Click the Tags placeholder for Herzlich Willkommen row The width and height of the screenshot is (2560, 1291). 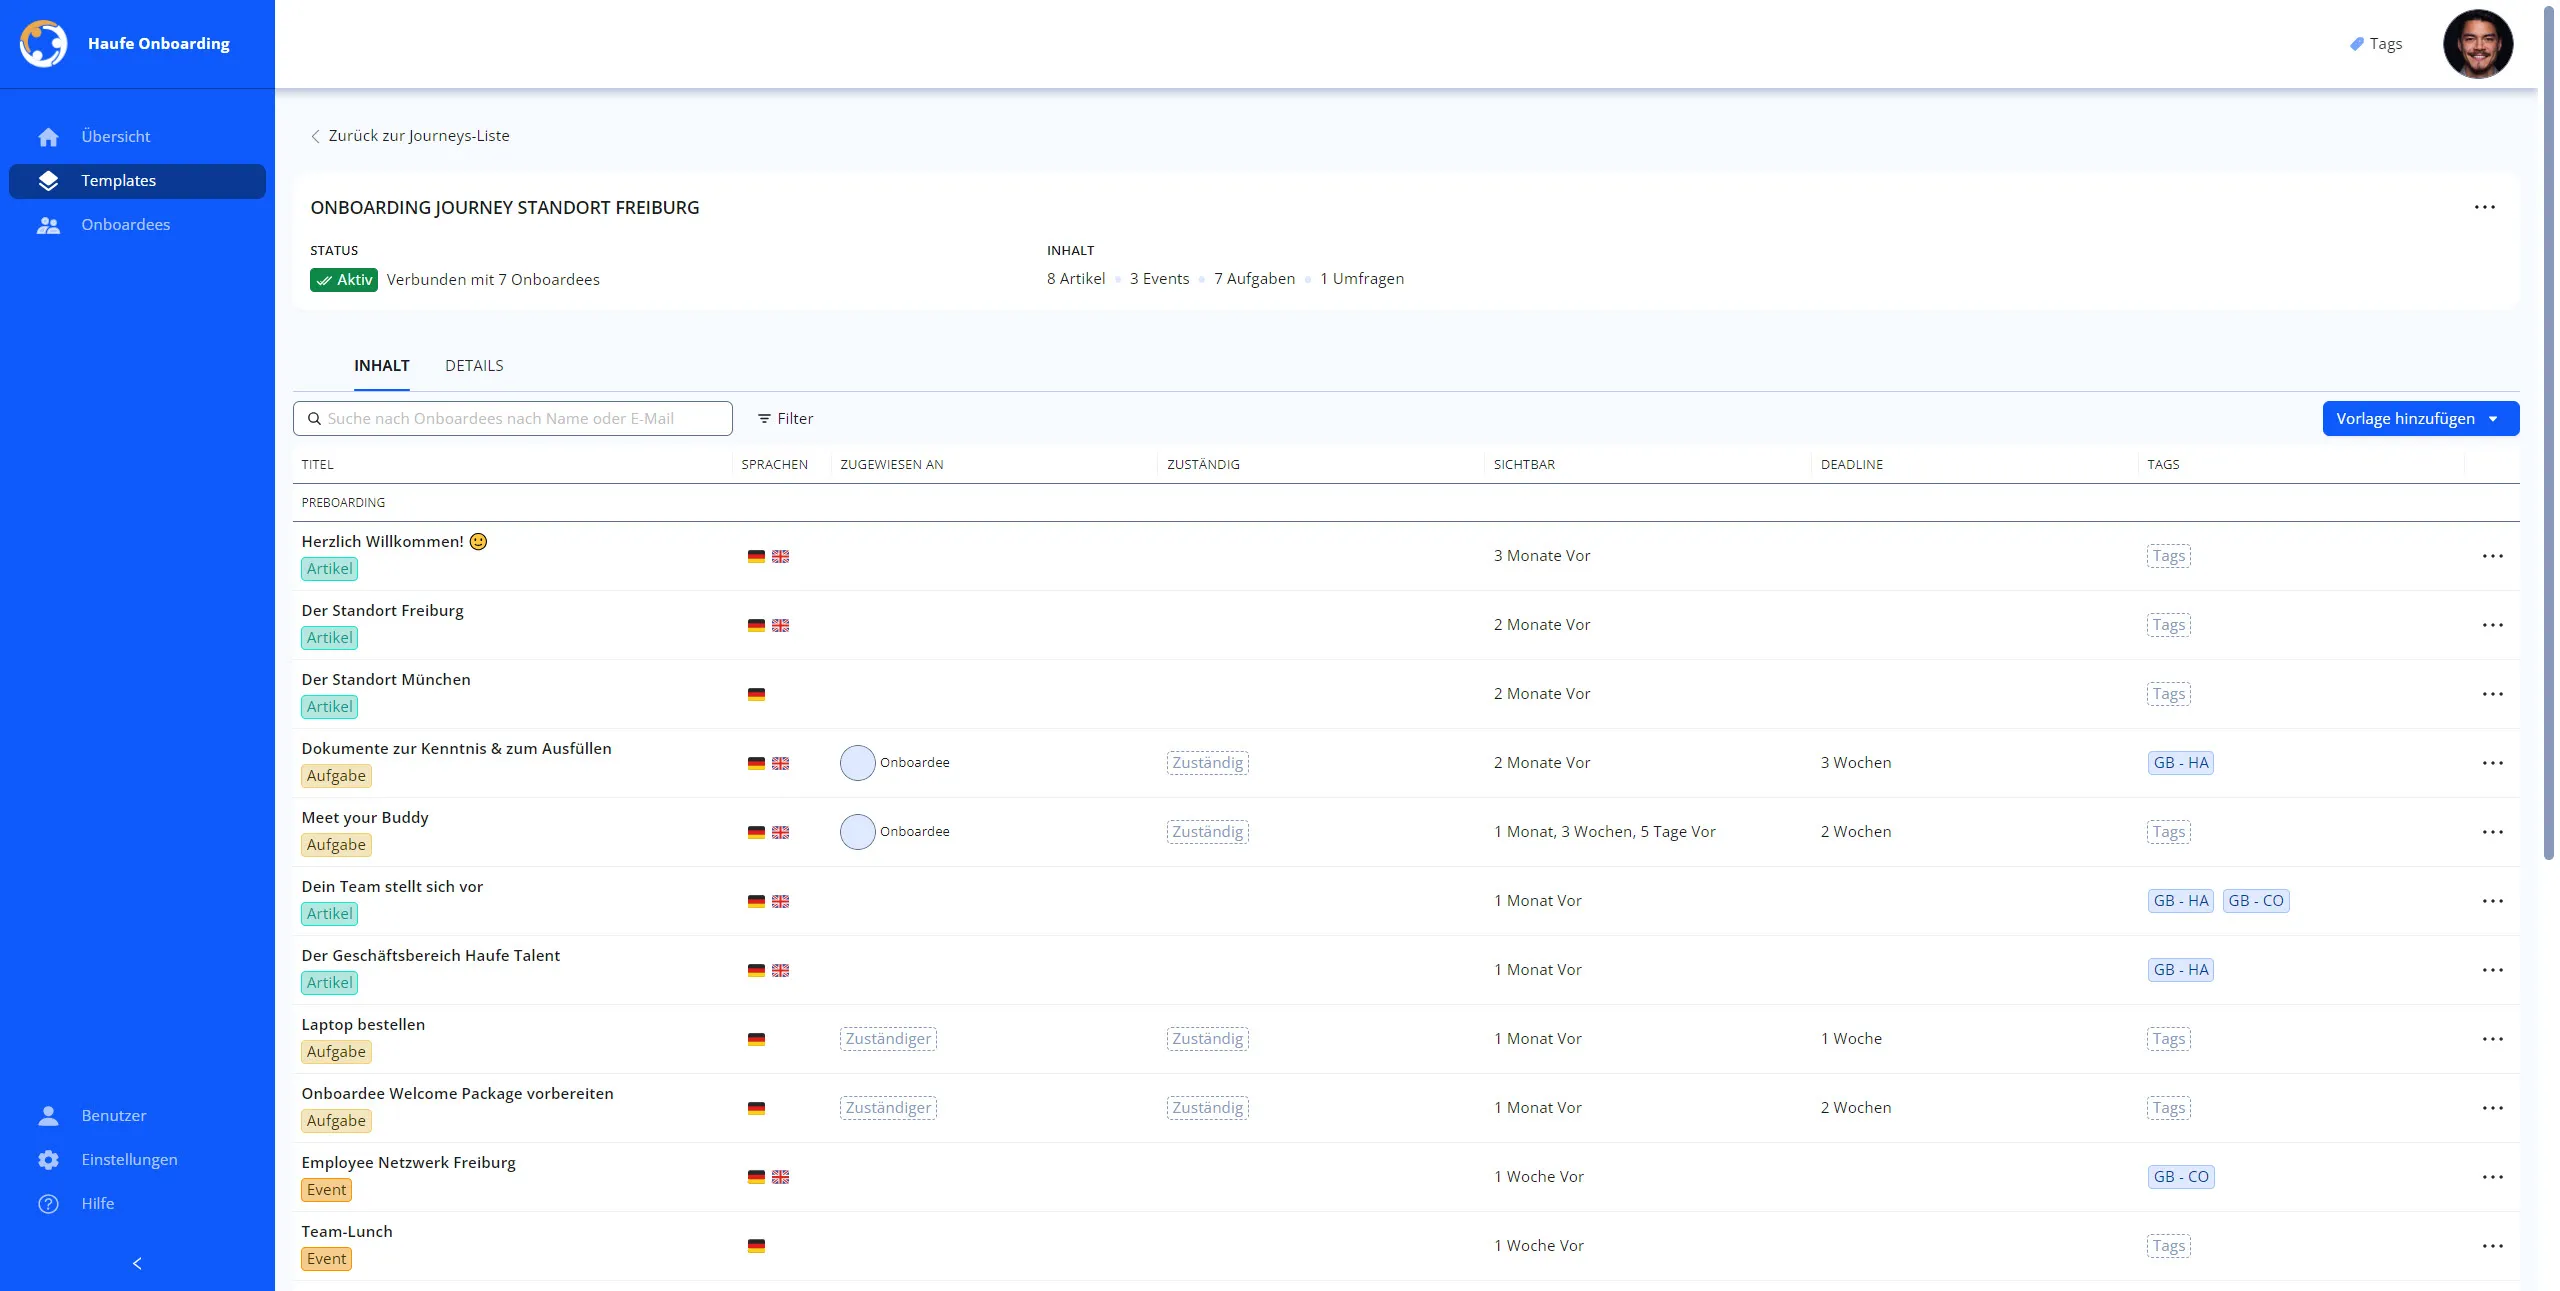point(2168,556)
